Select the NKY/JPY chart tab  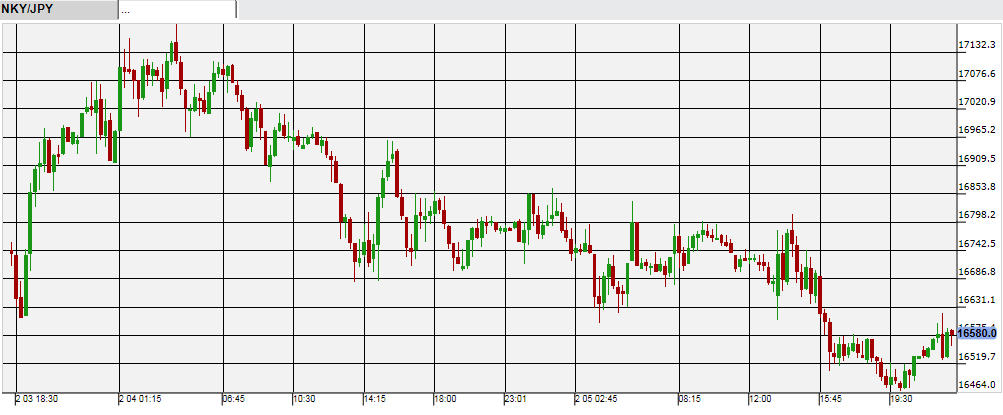click(x=58, y=9)
